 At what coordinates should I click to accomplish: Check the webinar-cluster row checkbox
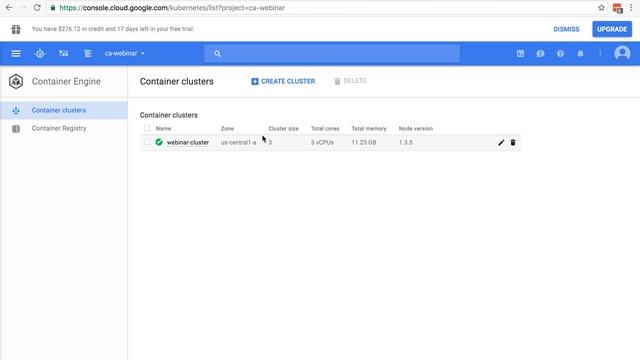click(x=147, y=142)
